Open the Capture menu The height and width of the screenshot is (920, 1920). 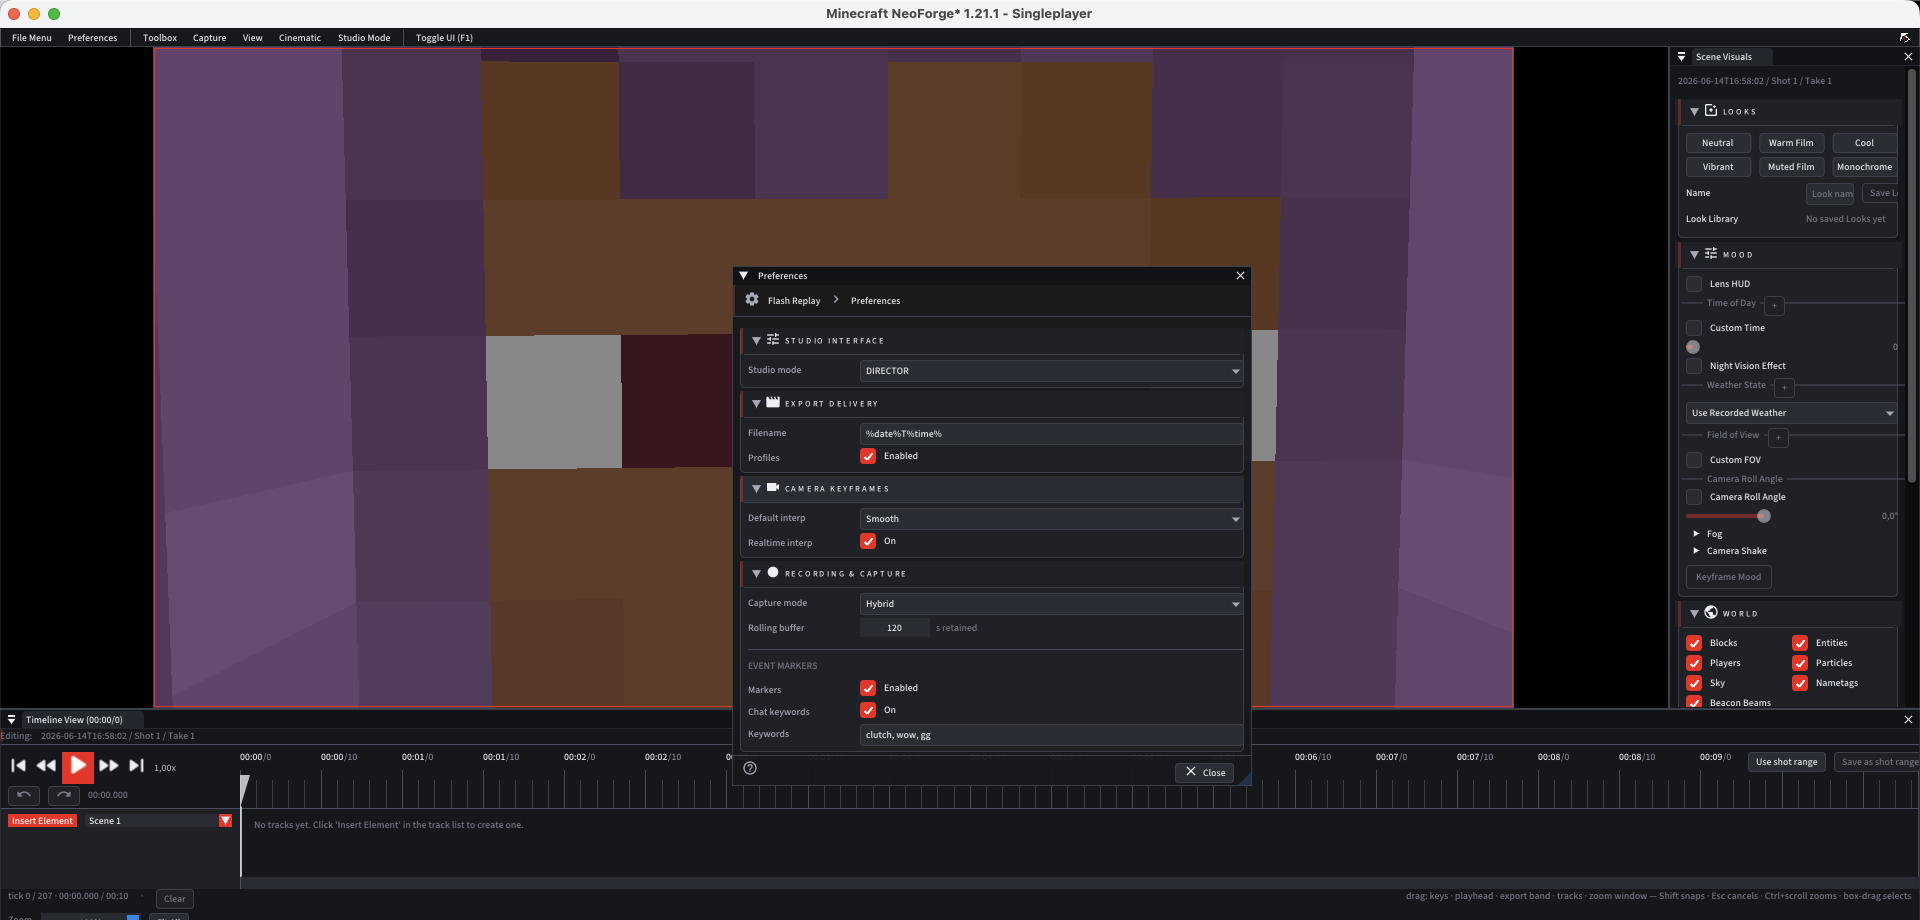coord(209,38)
